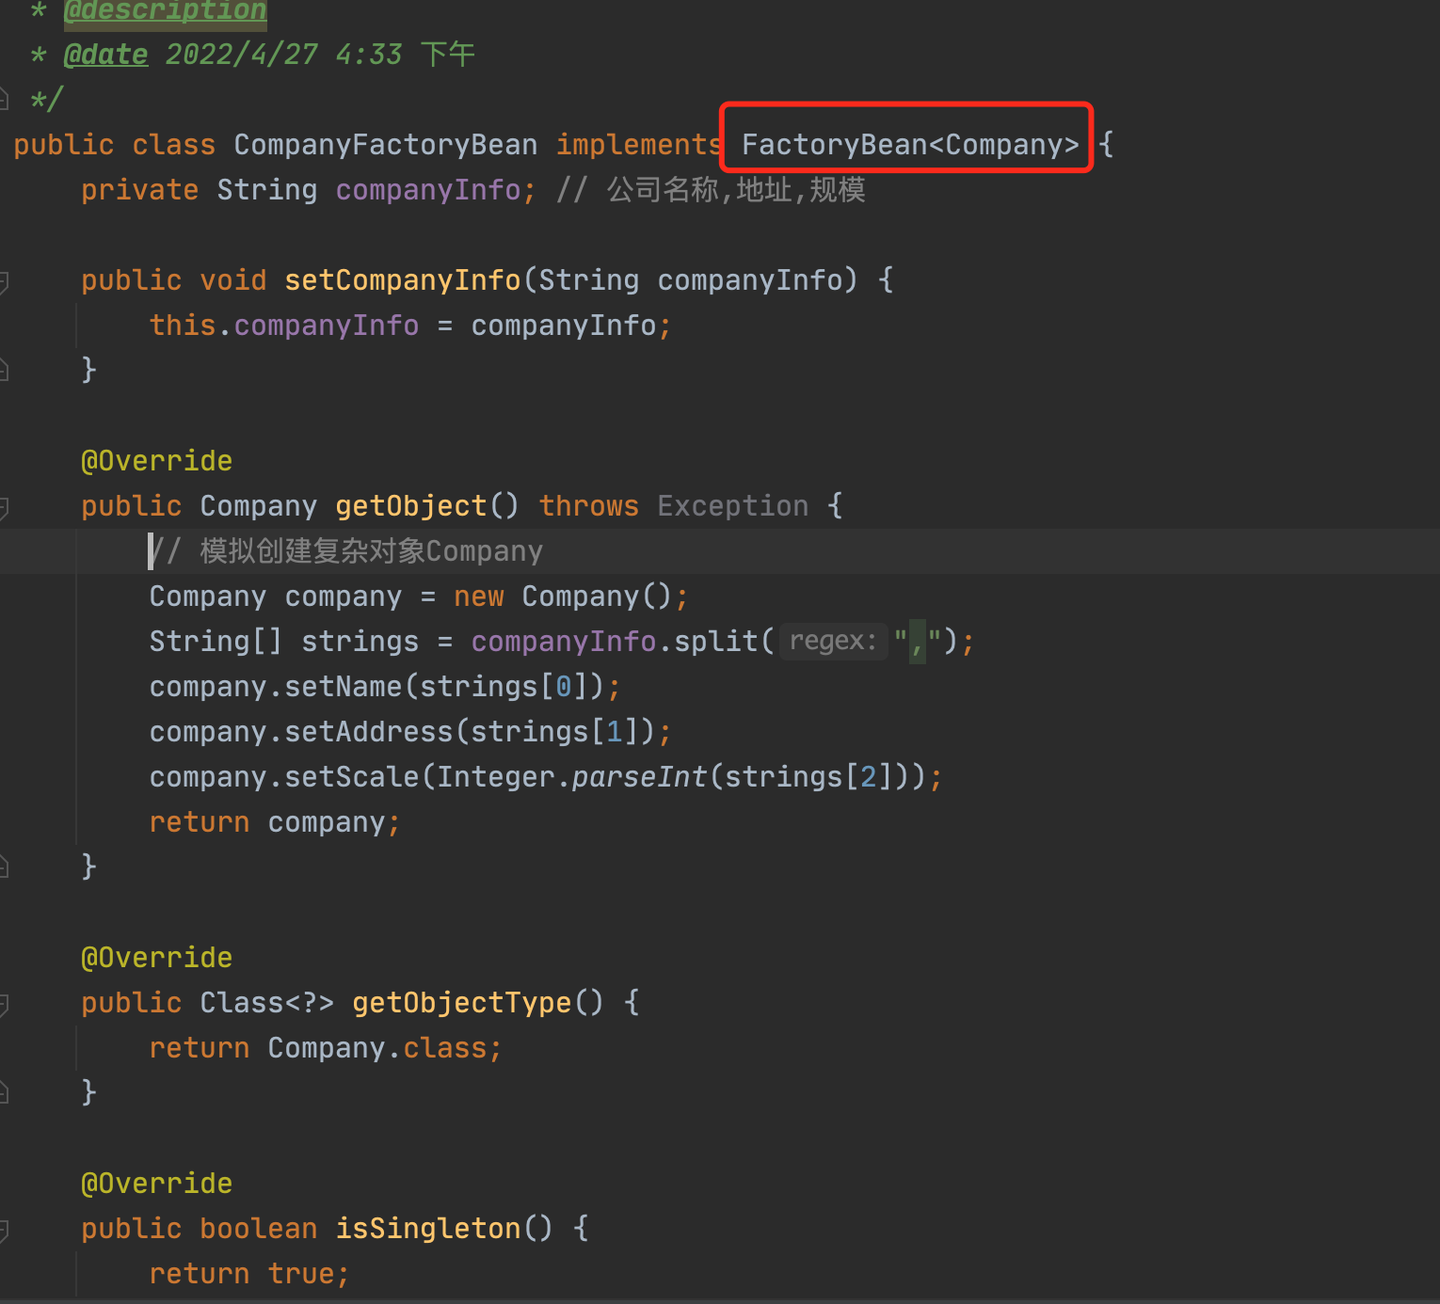Click the regex: parameter hint
The image size is (1440, 1304).
pyautogui.click(x=833, y=641)
